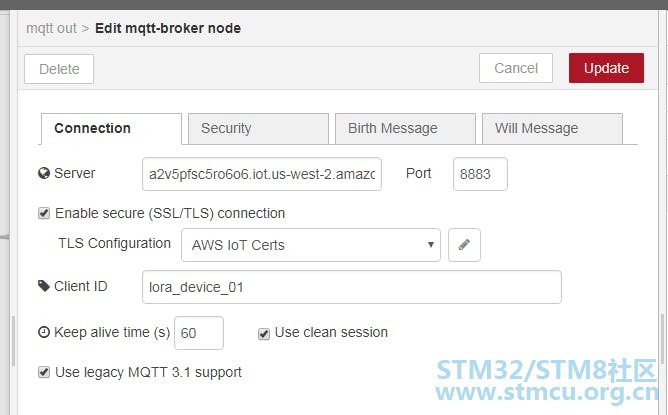Click the pencil edit TLS configuration icon

coord(464,245)
